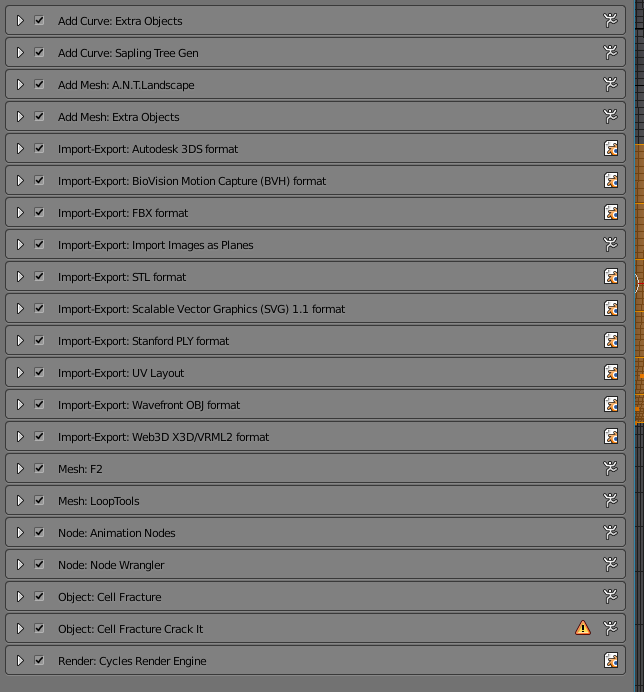Click official Blender icon on STL format row
The width and height of the screenshot is (644, 692).
tap(611, 276)
